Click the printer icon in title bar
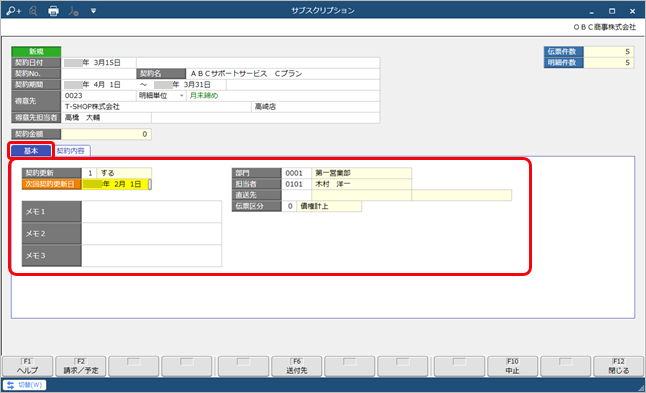Screen dimensions: 646x393 click(x=54, y=11)
